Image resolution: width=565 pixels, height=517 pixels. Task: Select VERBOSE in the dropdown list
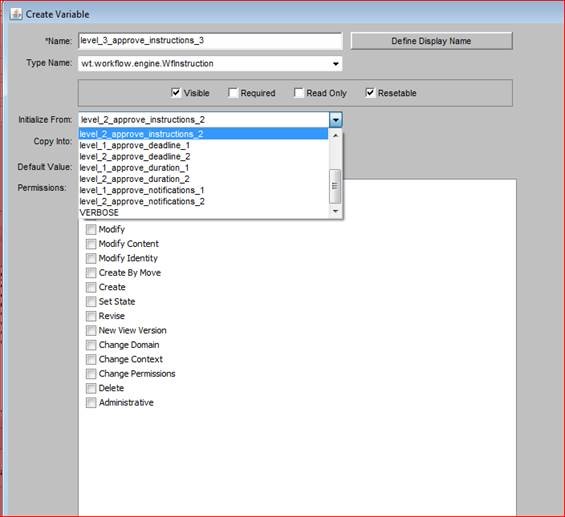click(x=203, y=212)
